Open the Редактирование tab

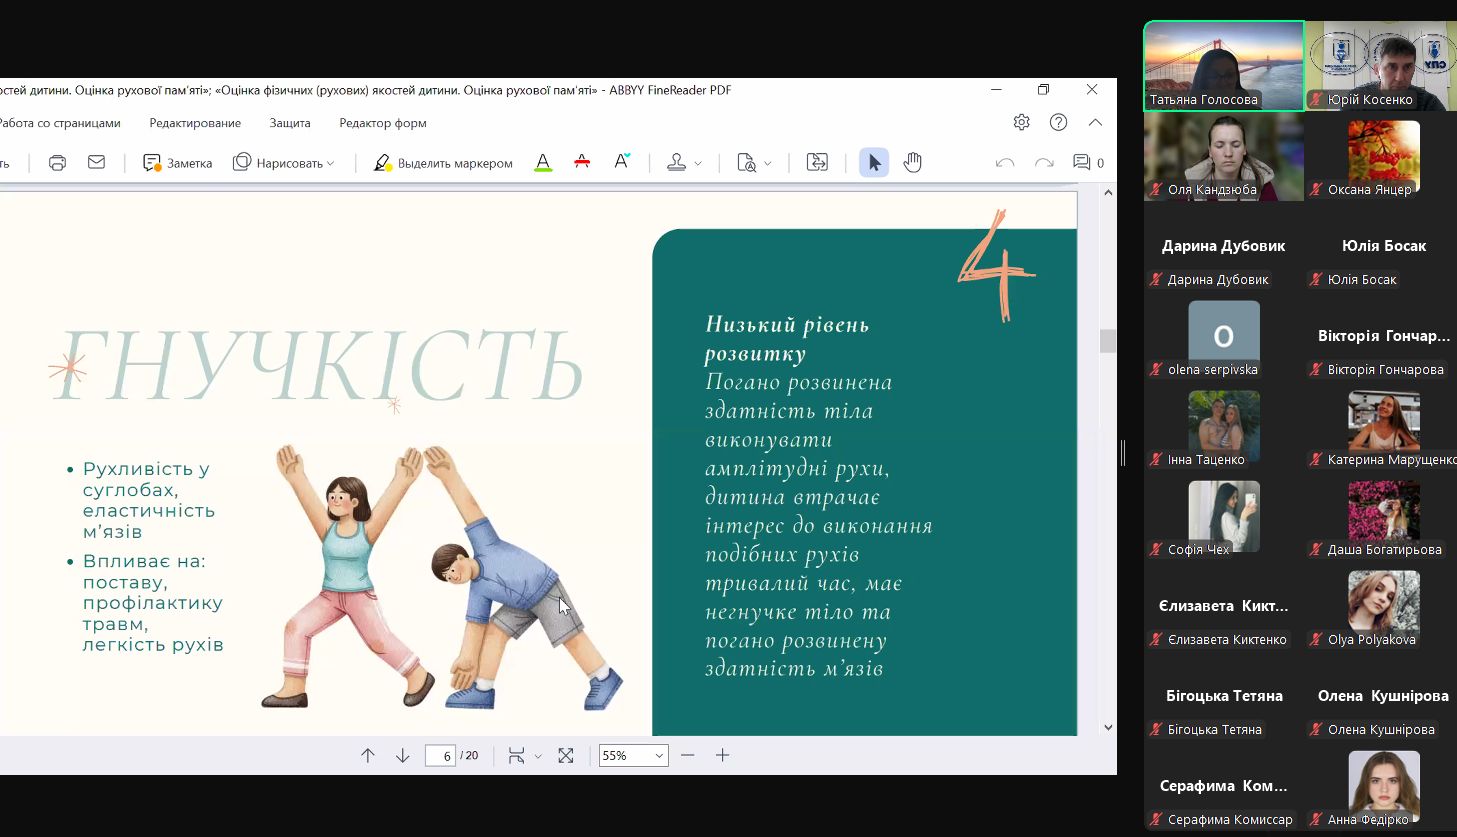tap(195, 123)
